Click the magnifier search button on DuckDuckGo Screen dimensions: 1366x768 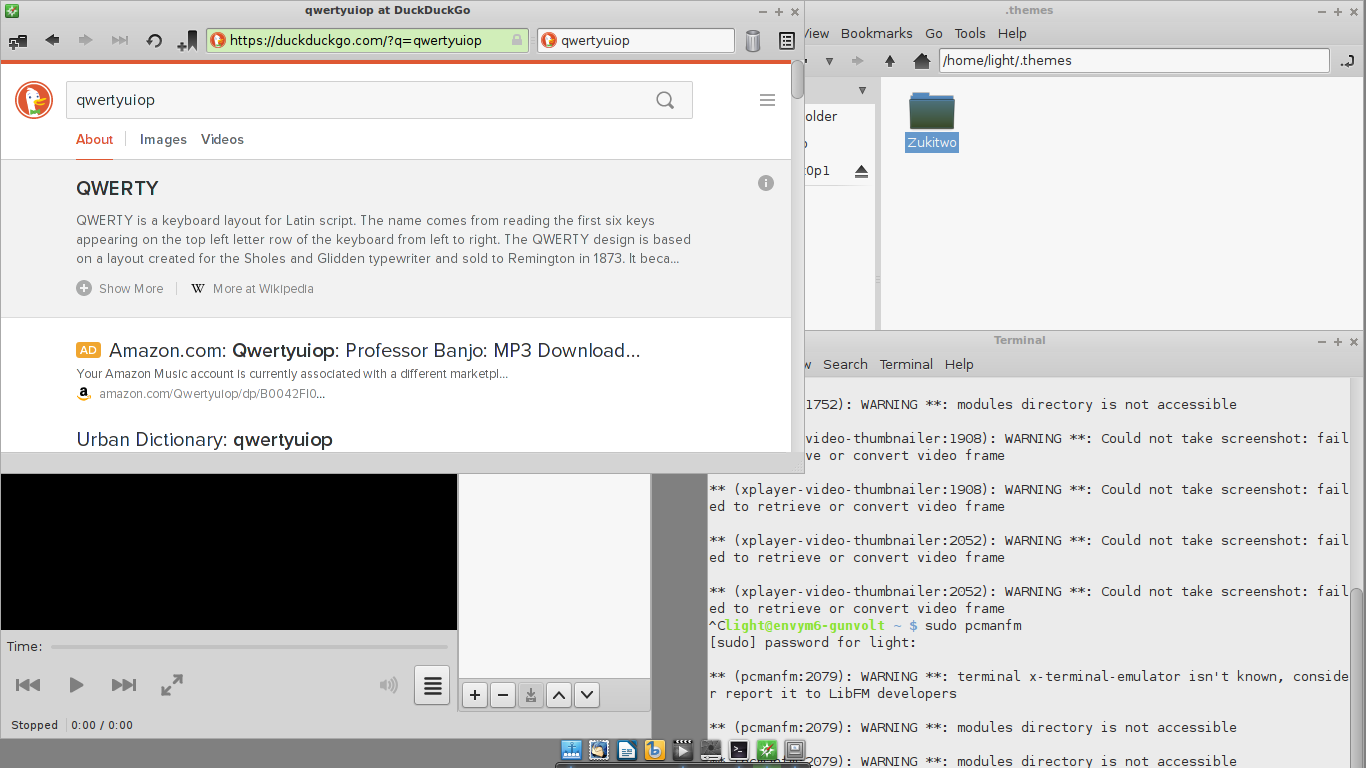[665, 100]
